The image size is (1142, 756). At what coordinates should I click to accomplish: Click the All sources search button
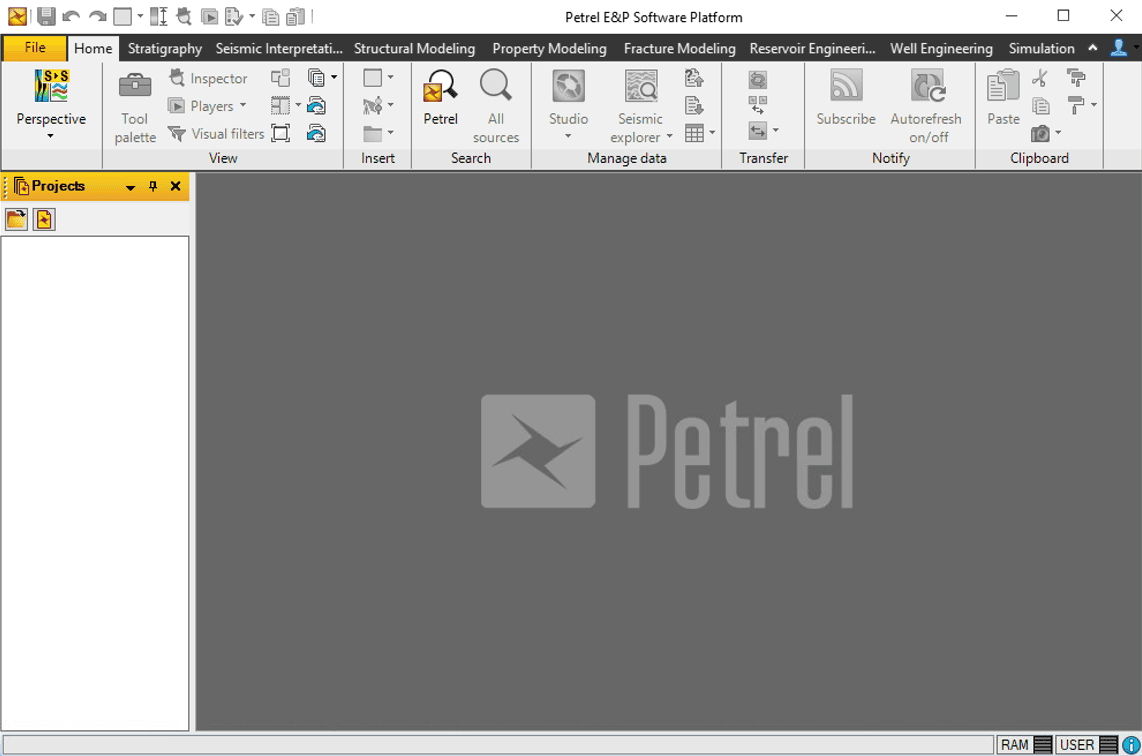click(496, 107)
